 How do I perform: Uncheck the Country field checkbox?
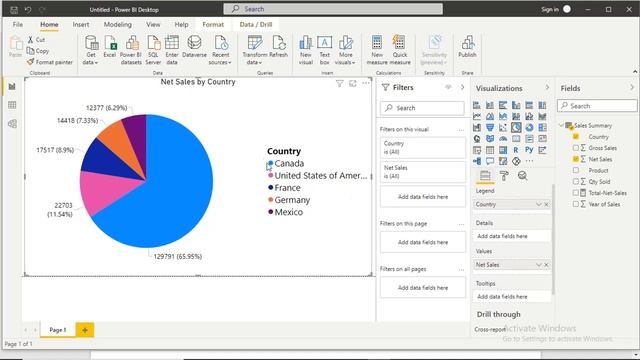click(x=576, y=136)
